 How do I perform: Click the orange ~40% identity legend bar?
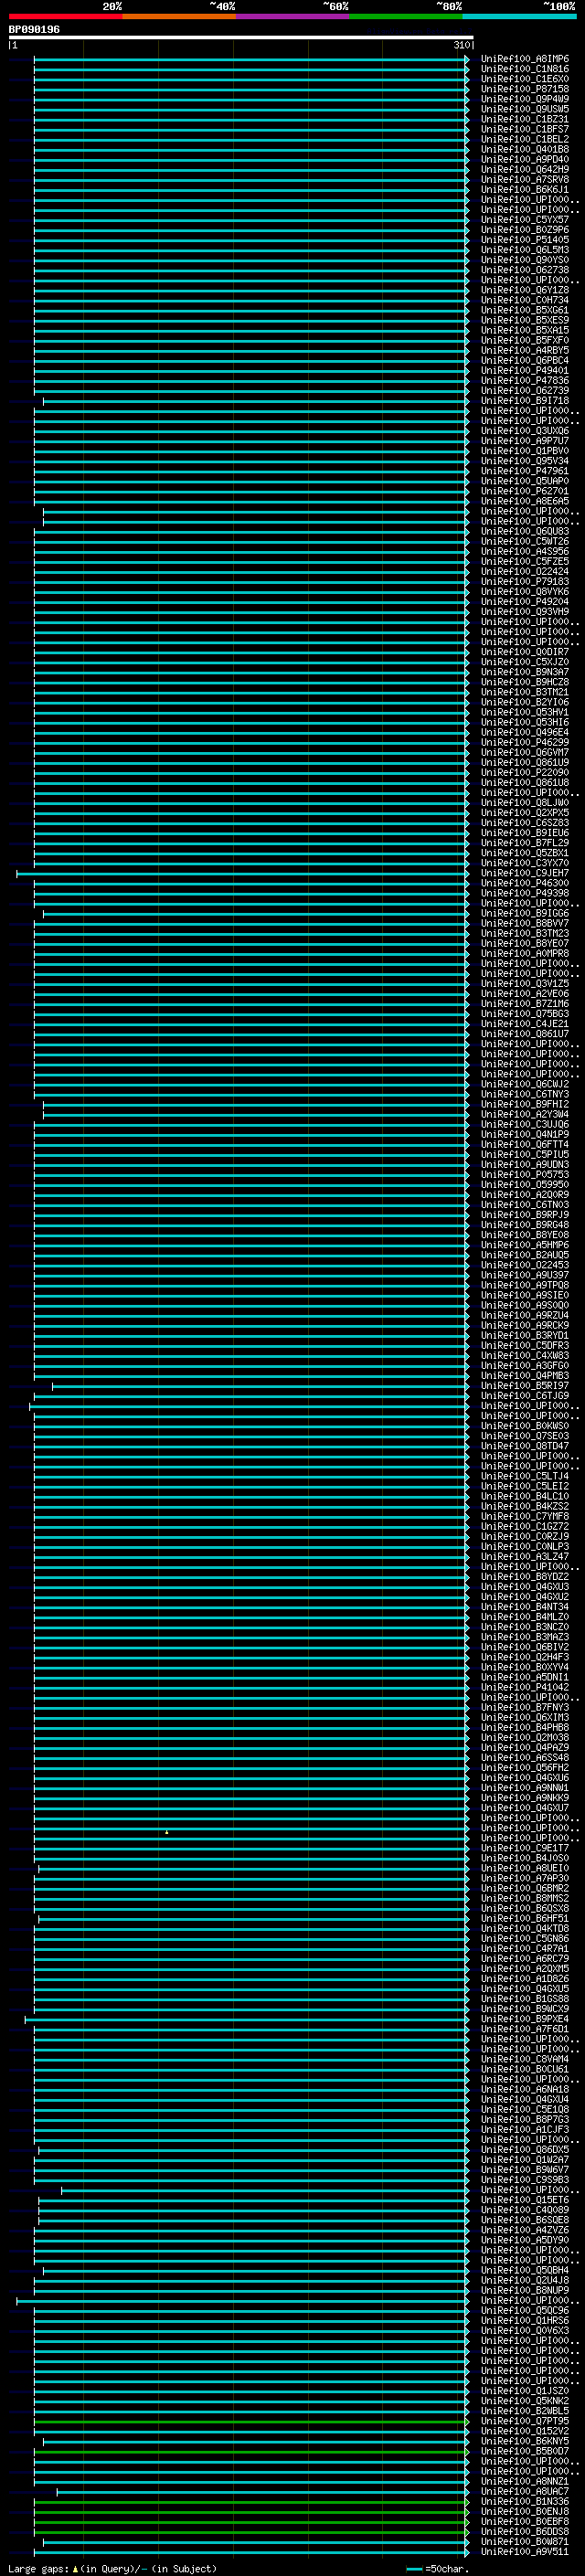[179, 16]
